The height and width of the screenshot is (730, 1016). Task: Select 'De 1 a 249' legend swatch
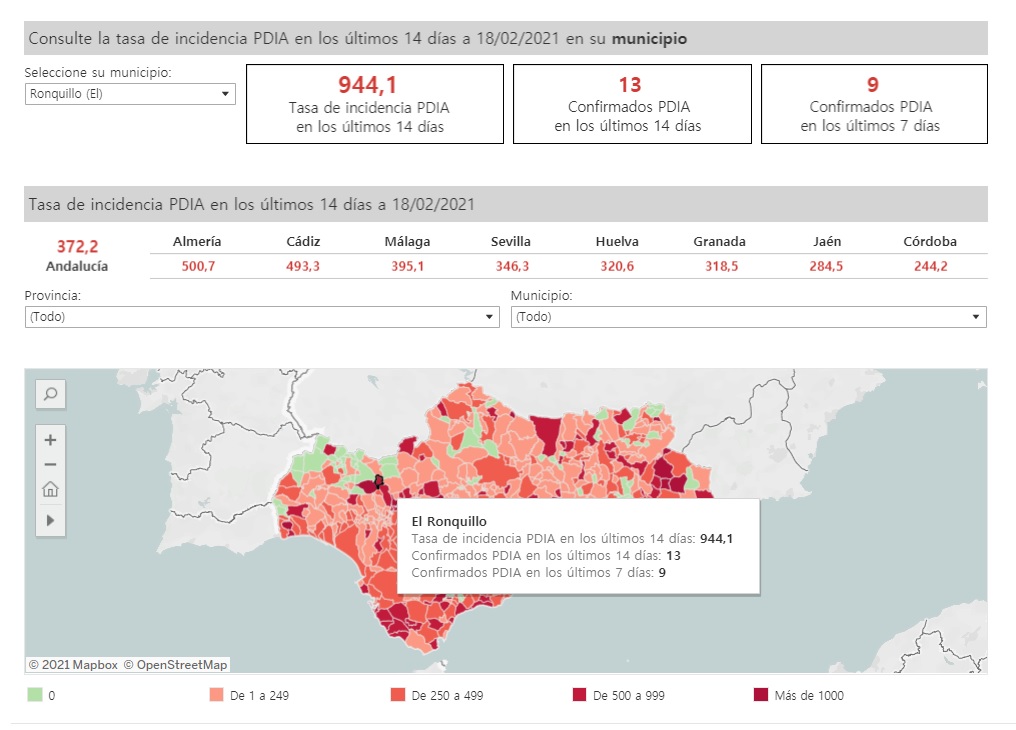pyautogui.click(x=216, y=695)
